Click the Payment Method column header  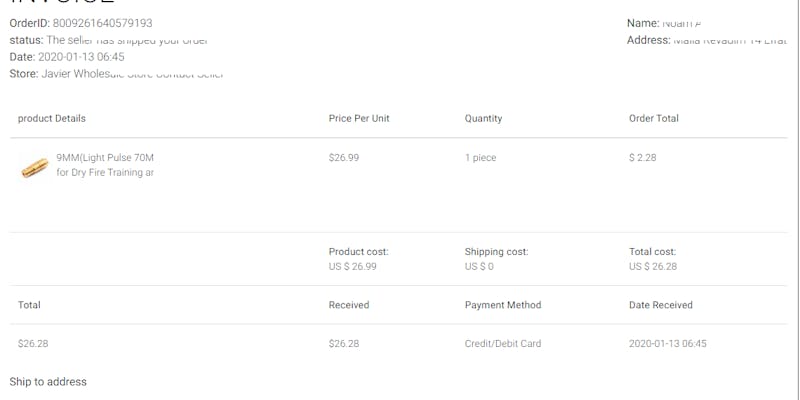[503, 305]
